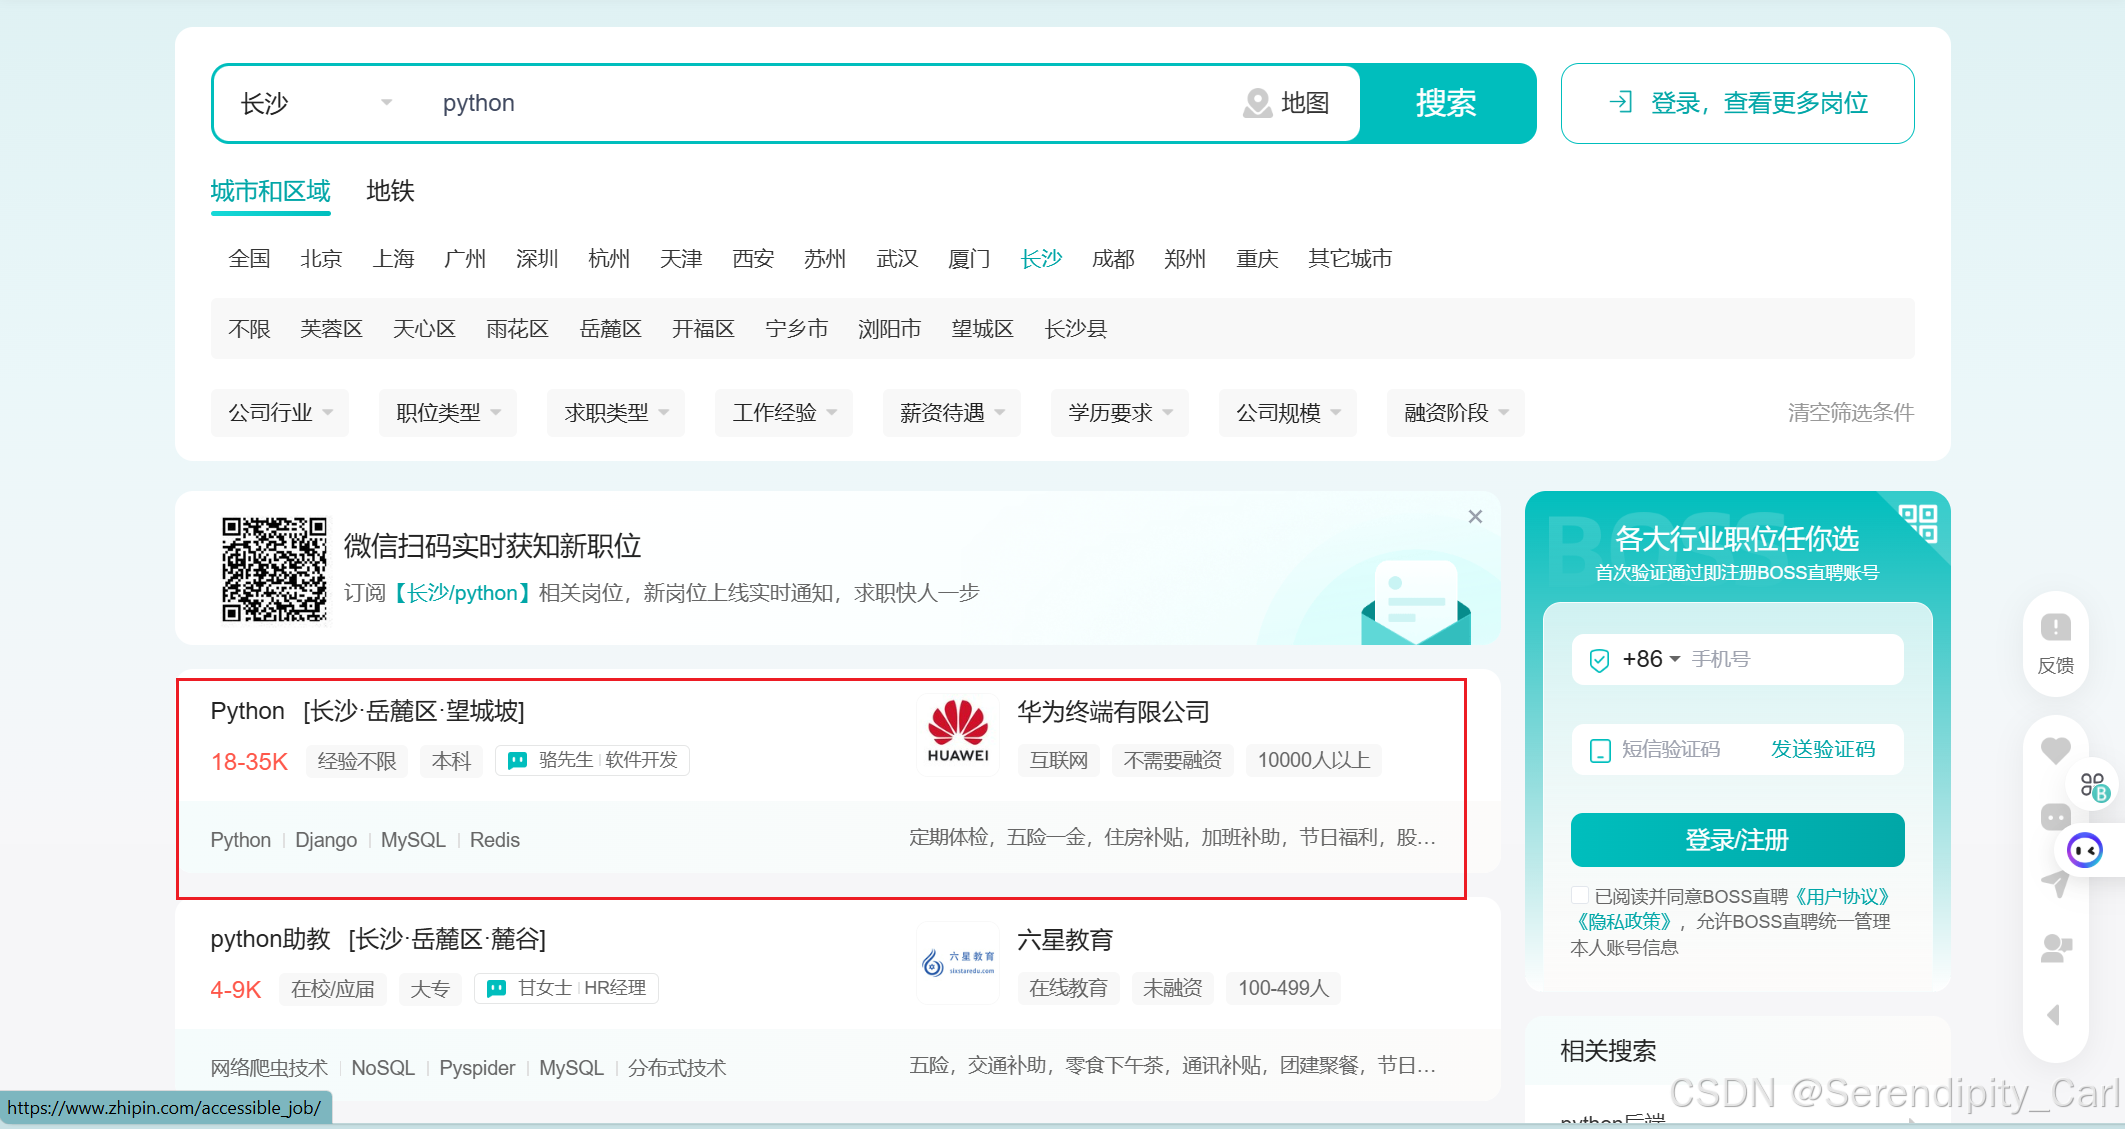Open the person chat icon in sidebar
The width and height of the screenshot is (2125, 1129).
2055,948
